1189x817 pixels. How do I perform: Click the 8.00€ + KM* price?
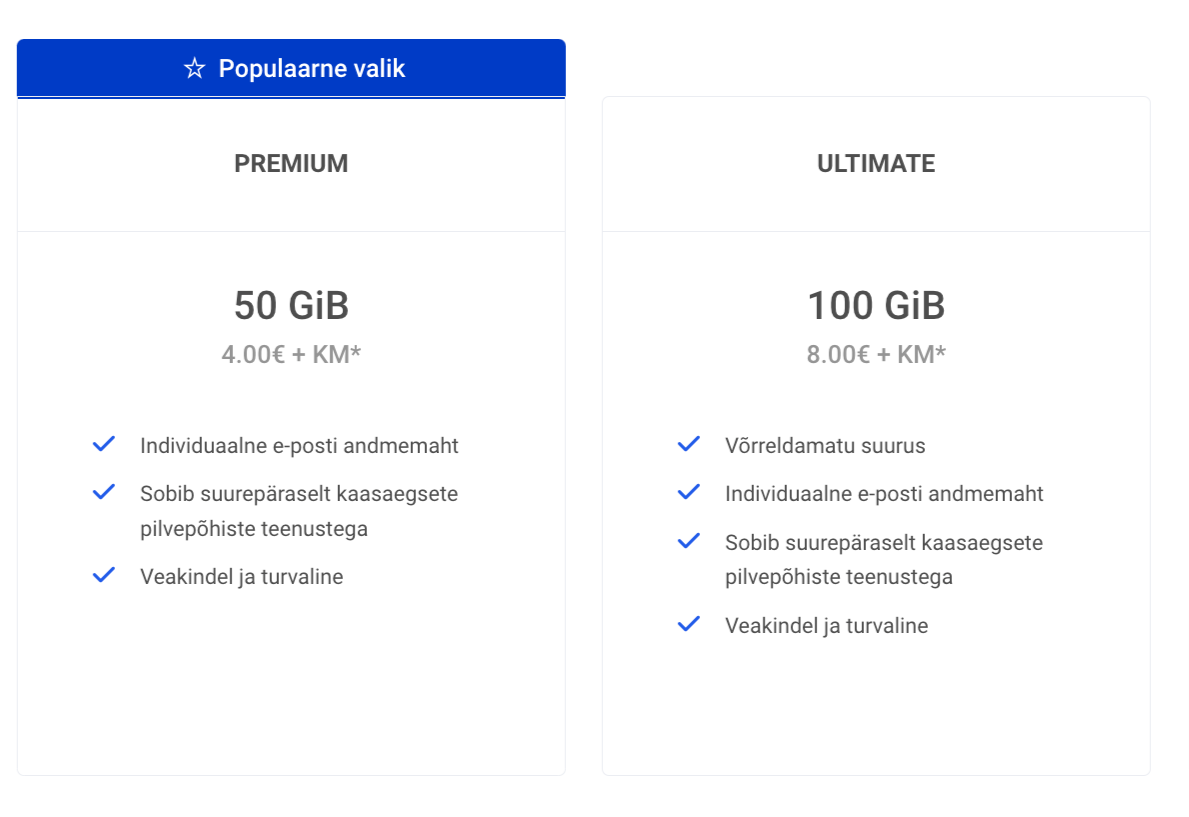(876, 354)
